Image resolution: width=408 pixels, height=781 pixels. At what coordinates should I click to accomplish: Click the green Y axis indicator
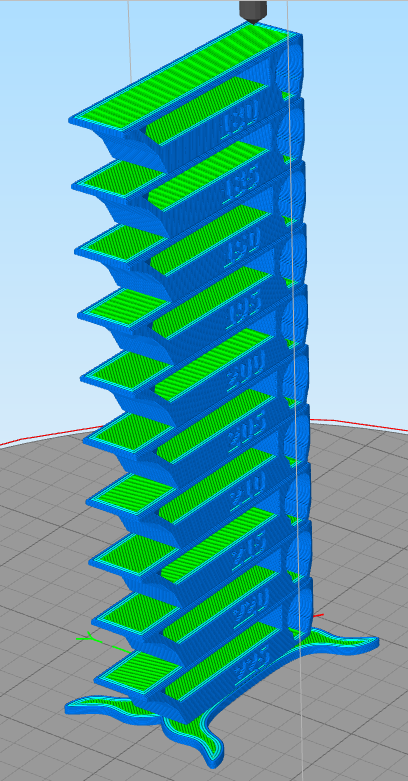point(102,643)
